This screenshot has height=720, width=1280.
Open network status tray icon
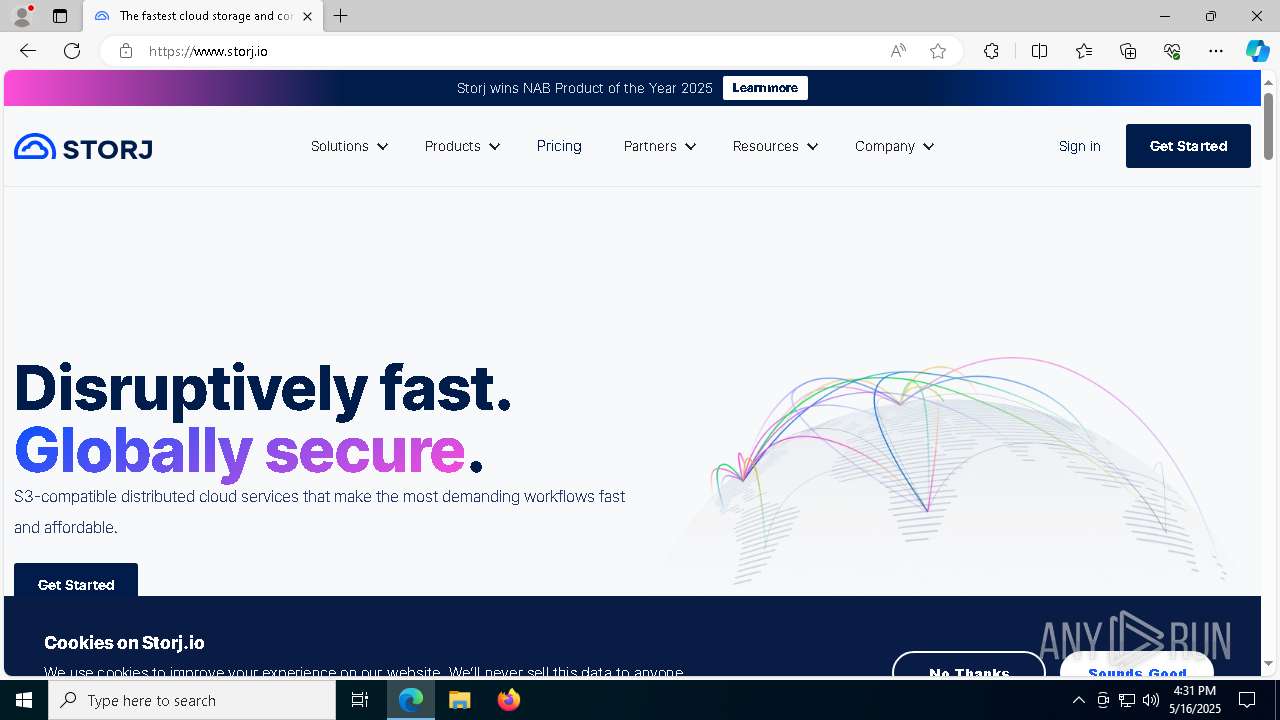1127,700
